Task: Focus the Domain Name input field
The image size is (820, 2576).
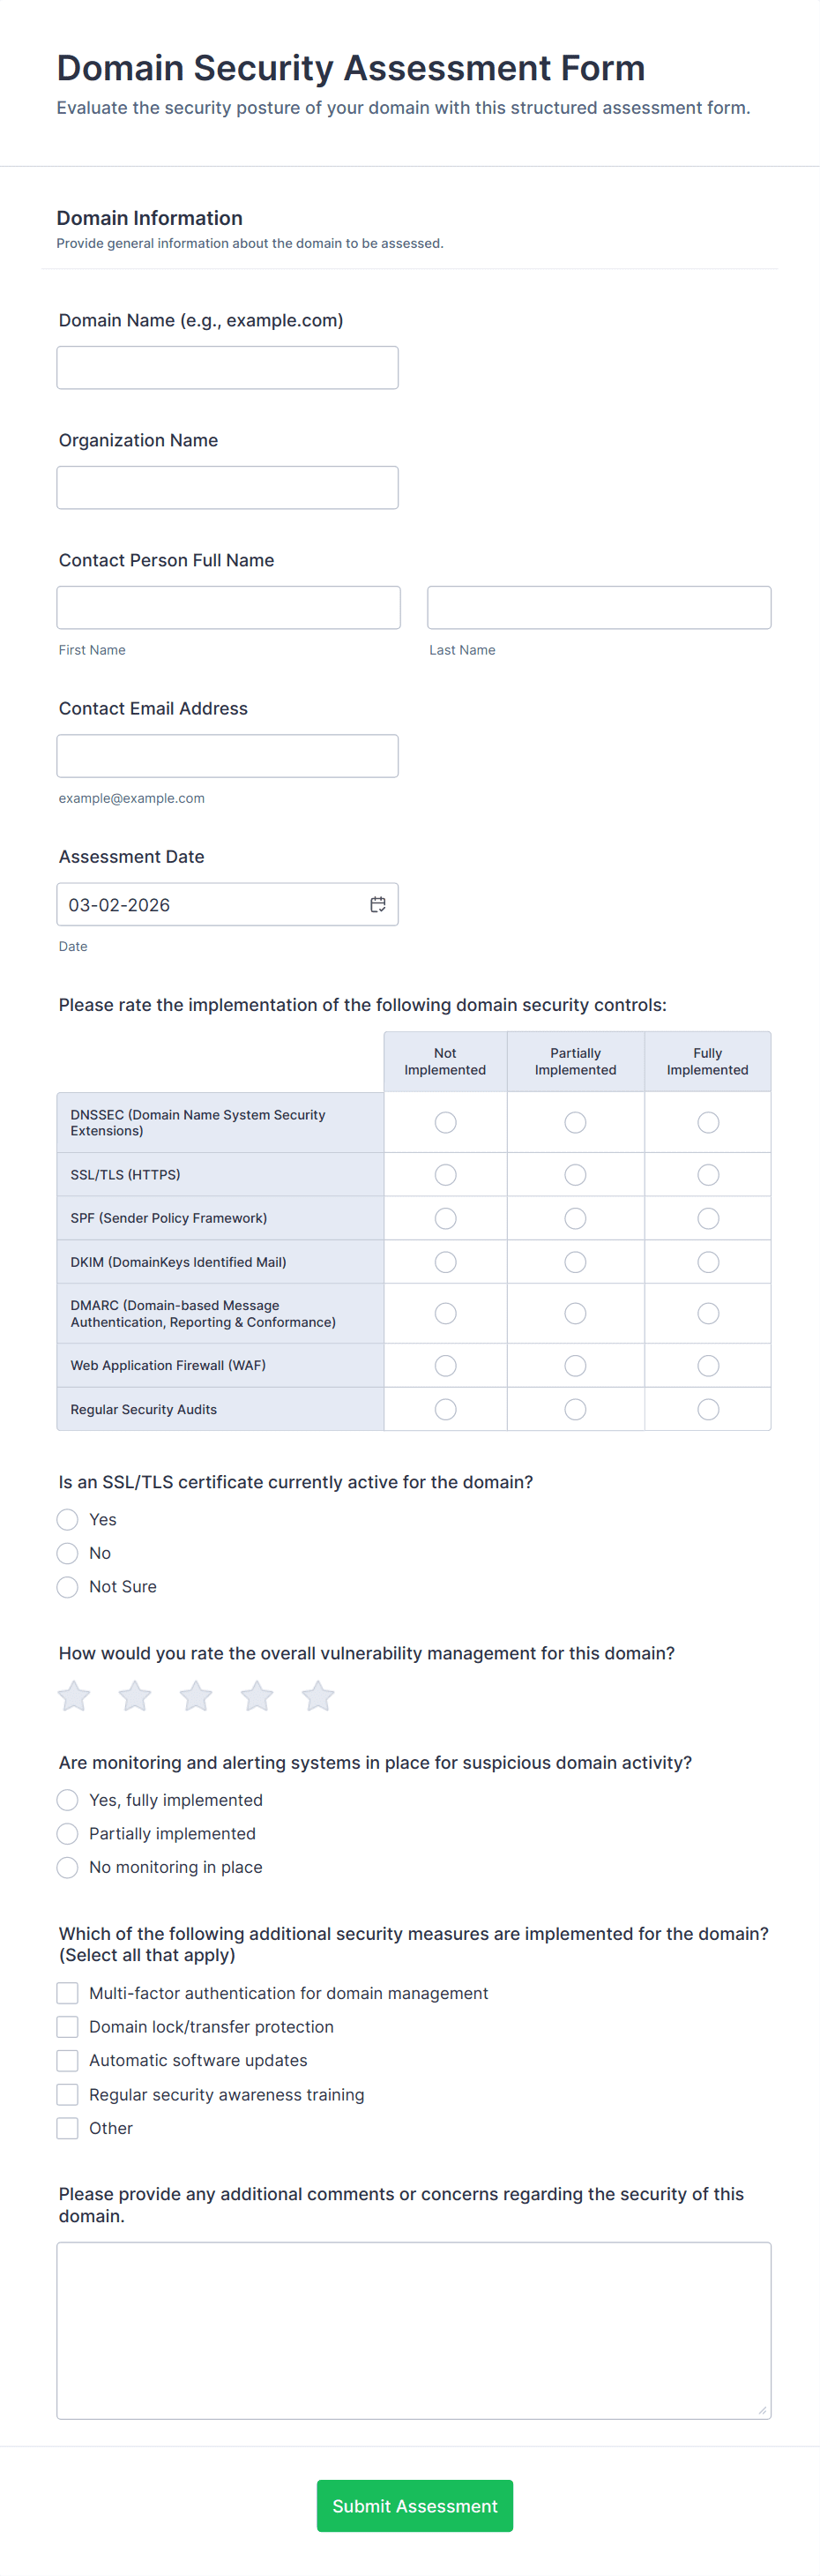Action: [x=228, y=368]
